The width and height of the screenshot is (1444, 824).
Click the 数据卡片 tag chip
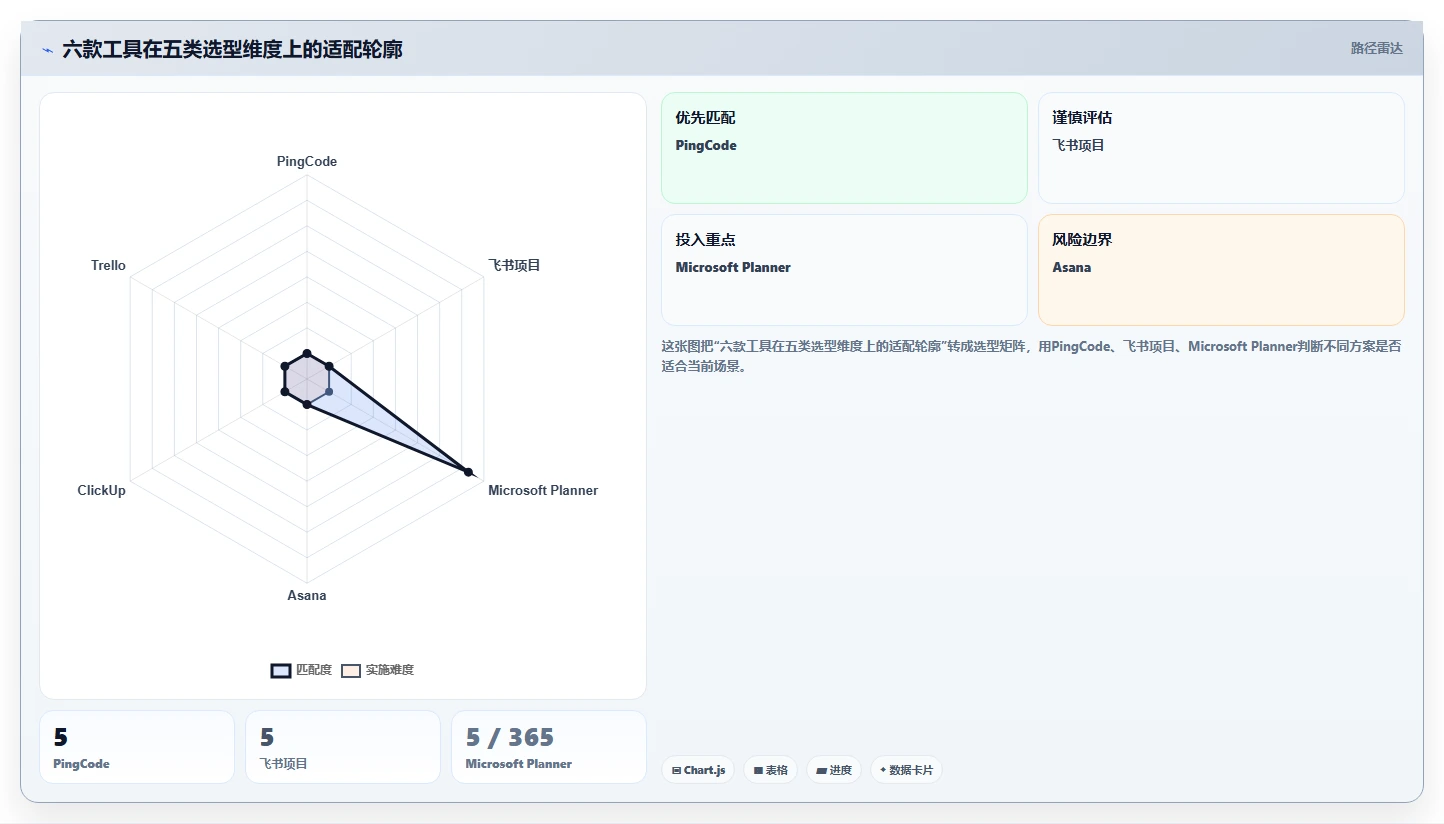906,770
